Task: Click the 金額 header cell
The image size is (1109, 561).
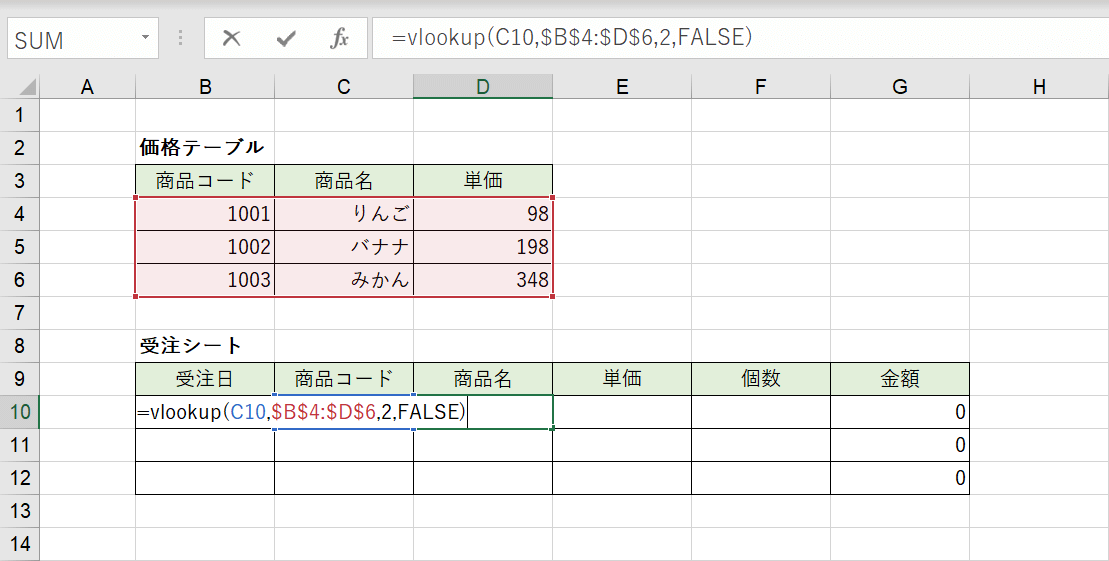Action: [x=900, y=378]
